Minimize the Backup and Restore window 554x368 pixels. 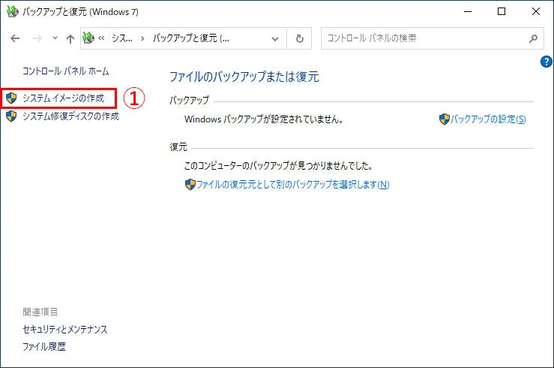tap(468, 12)
